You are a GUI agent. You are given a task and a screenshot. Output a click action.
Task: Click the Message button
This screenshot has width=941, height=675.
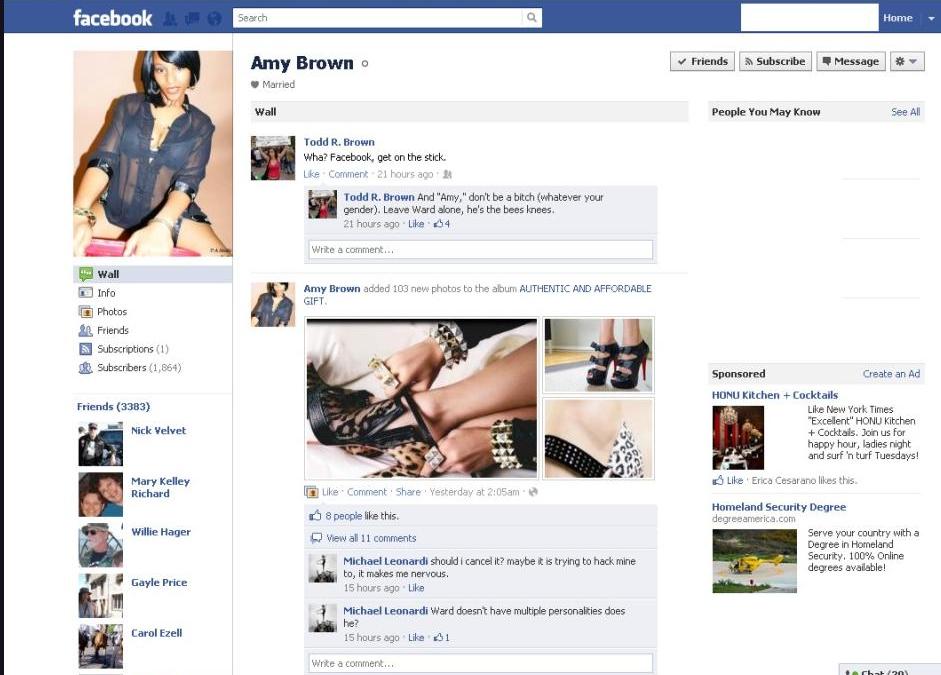(x=849, y=62)
